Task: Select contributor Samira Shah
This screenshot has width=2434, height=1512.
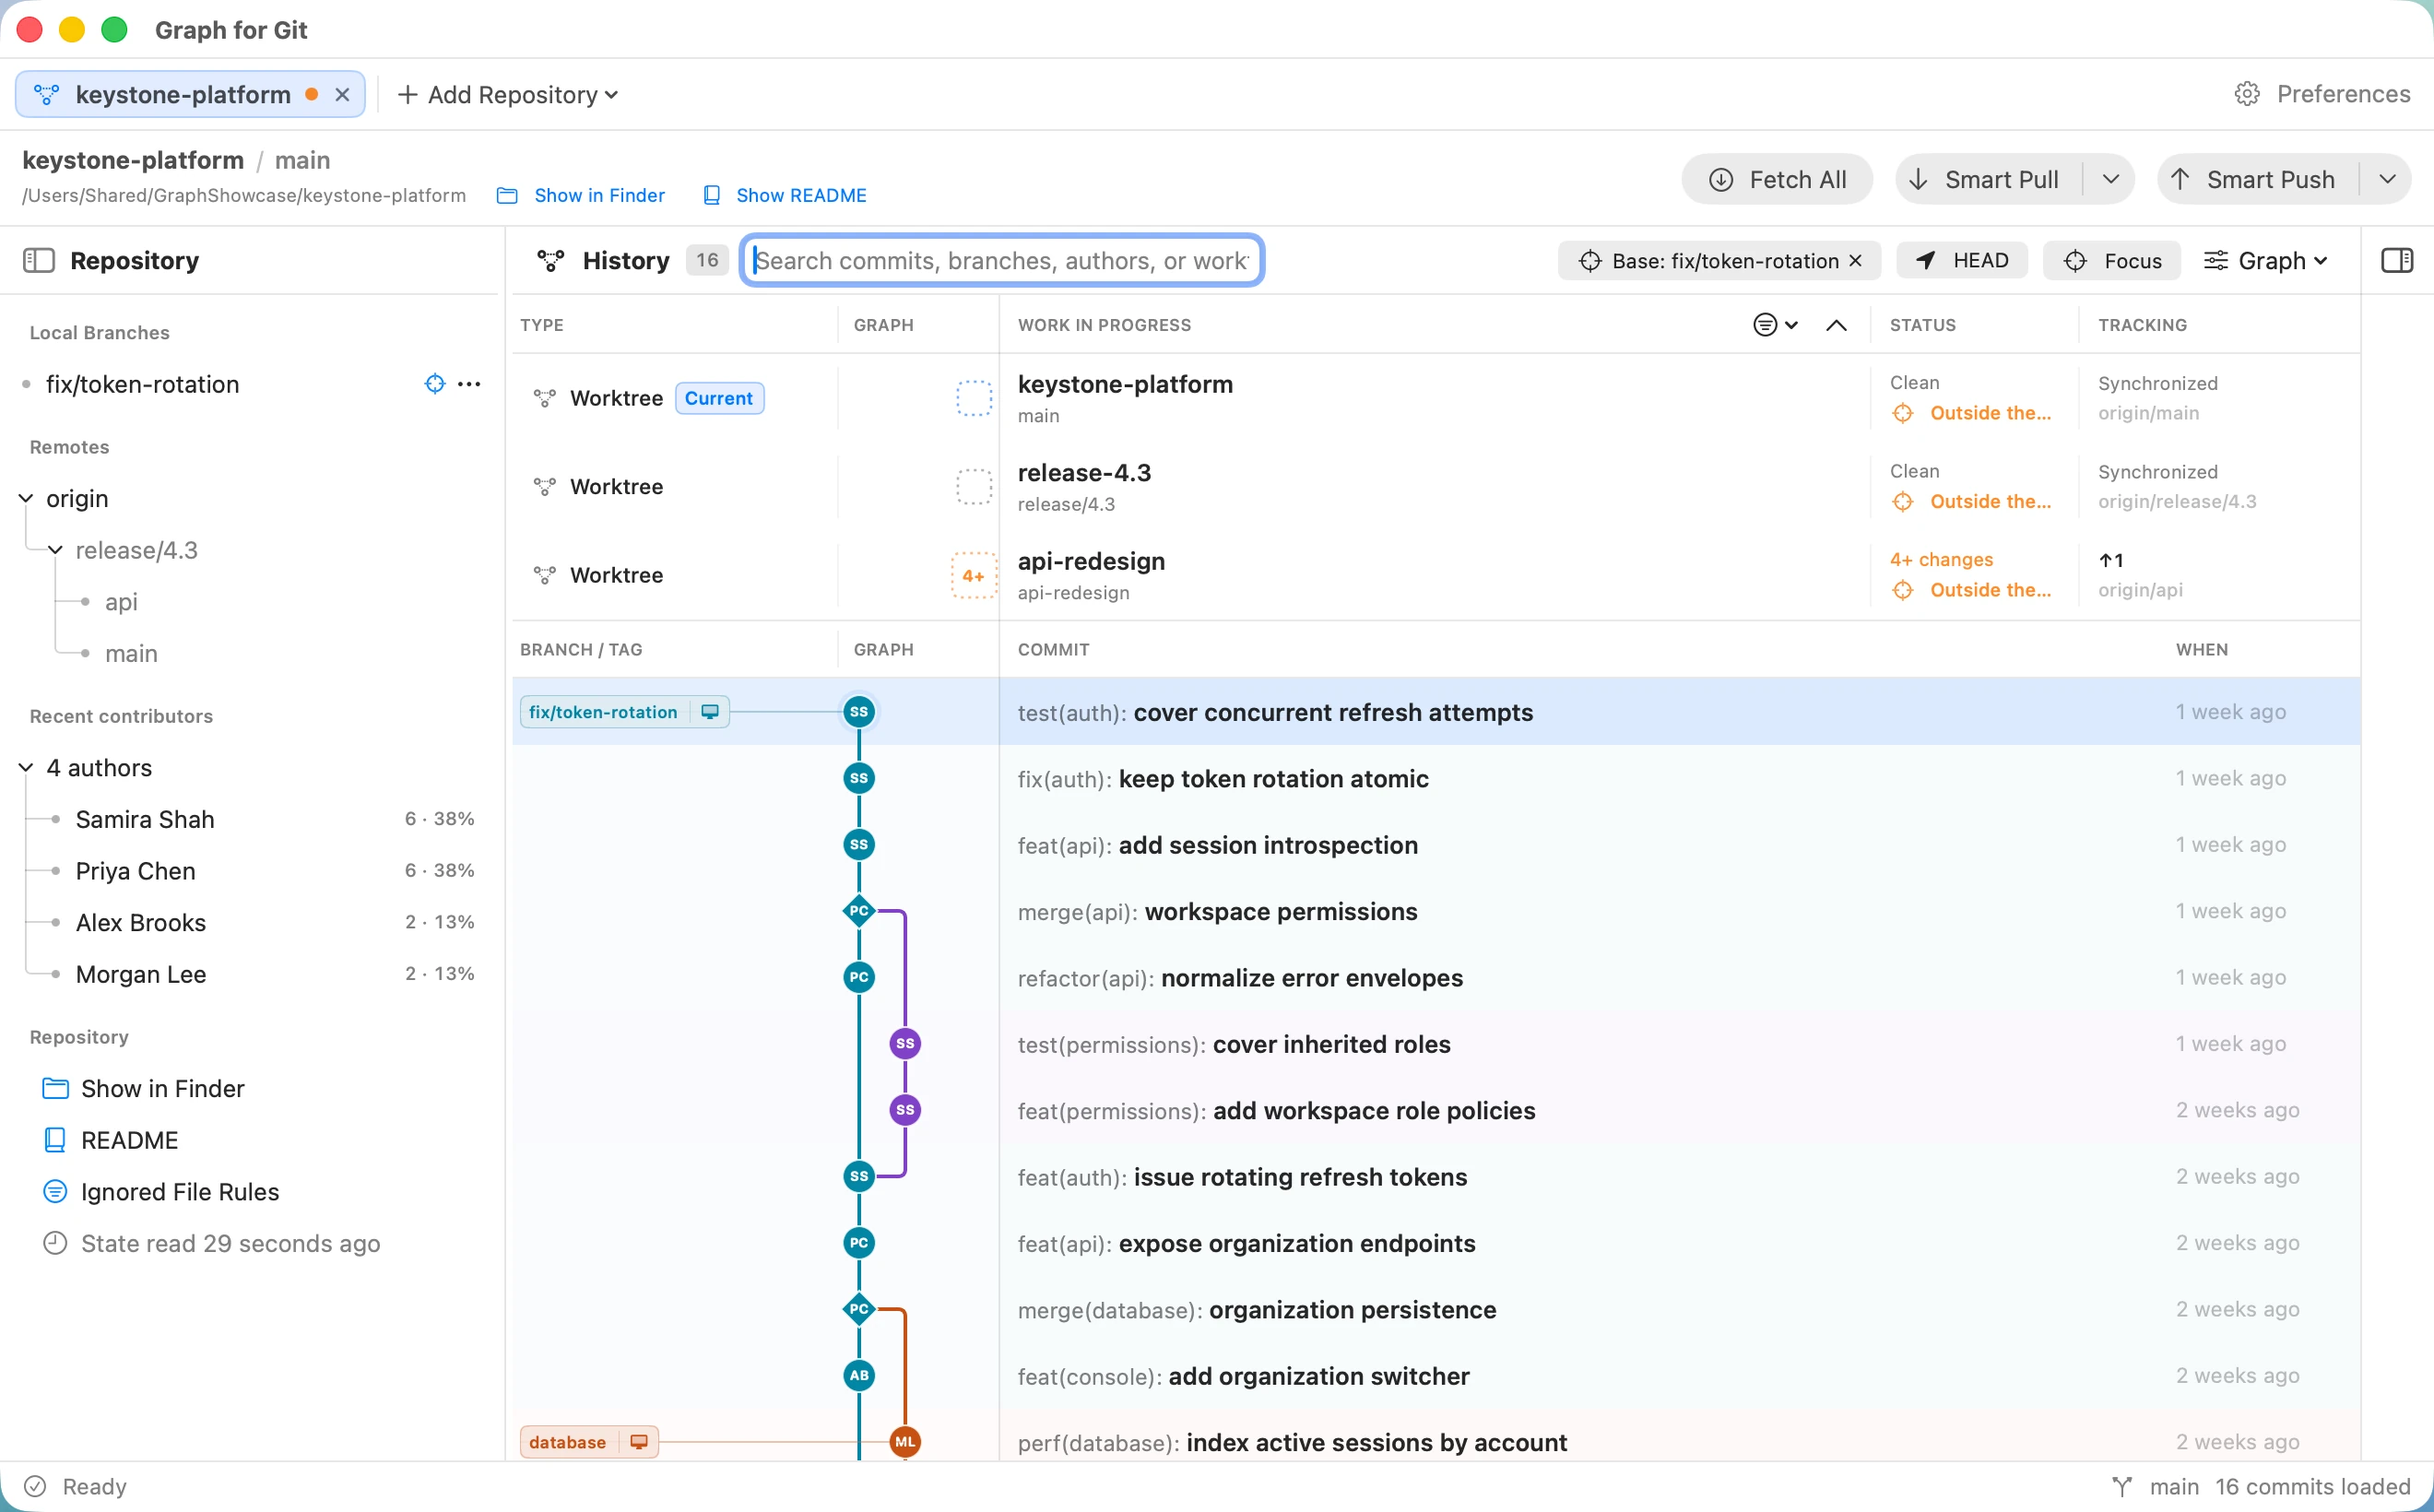Action: point(145,820)
